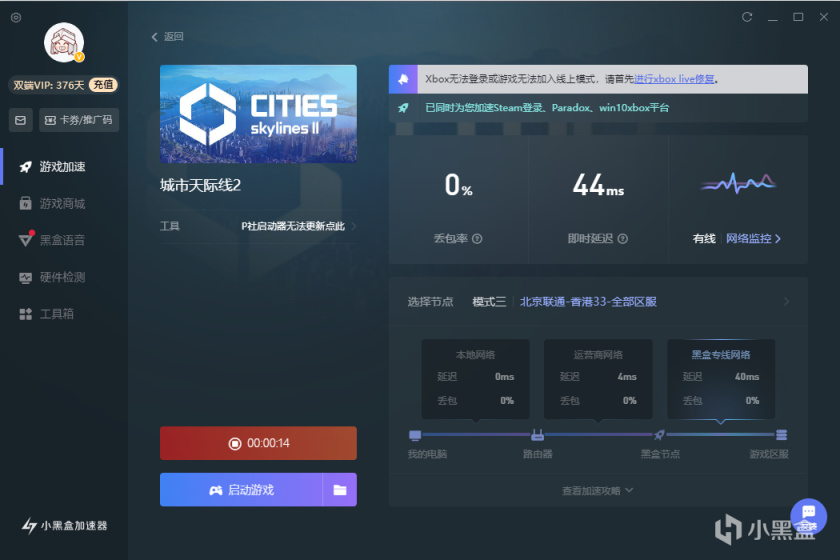
Task: Click 小黑盒加速器 logo at bottom-left
Action: (64, 526)
